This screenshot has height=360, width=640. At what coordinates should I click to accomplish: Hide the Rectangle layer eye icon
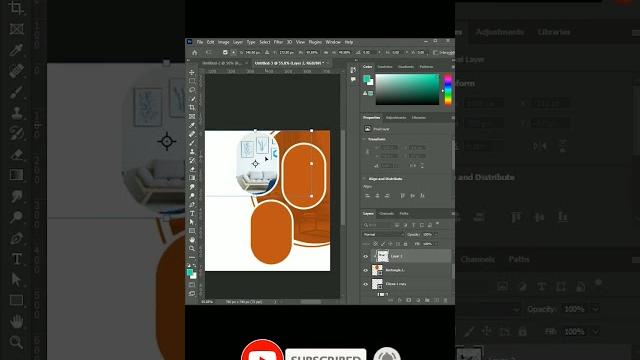point(366,270)
